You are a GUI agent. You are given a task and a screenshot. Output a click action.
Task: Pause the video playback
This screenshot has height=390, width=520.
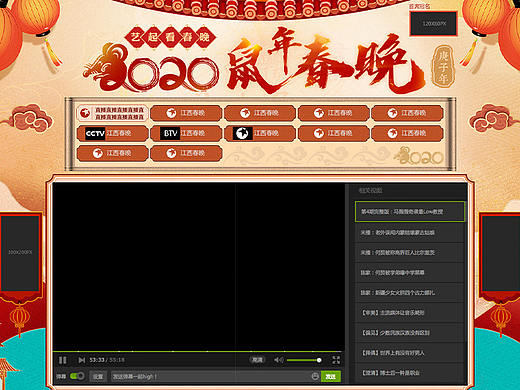pos(62,360)
